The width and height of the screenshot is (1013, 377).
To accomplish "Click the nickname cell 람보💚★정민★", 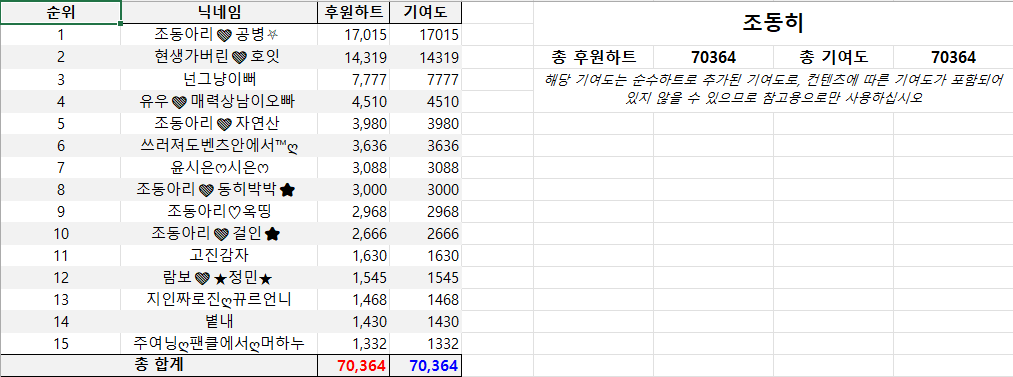I will 219,278.
